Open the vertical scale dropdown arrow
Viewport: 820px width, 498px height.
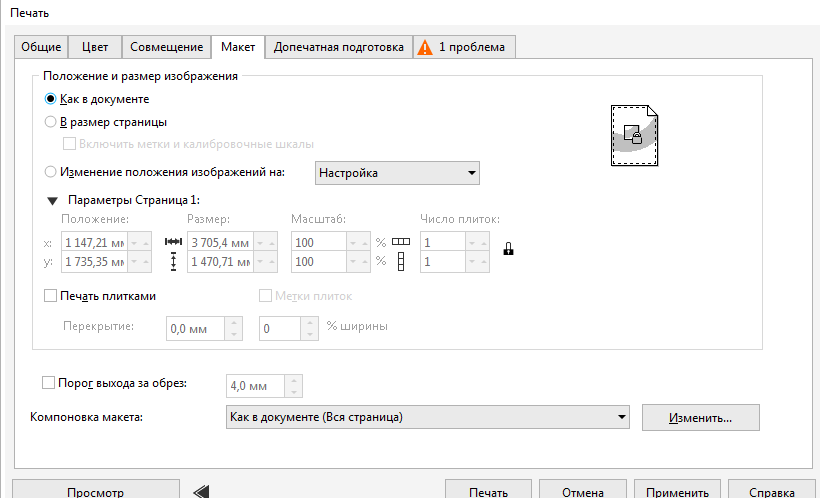(x=353, y=262)
